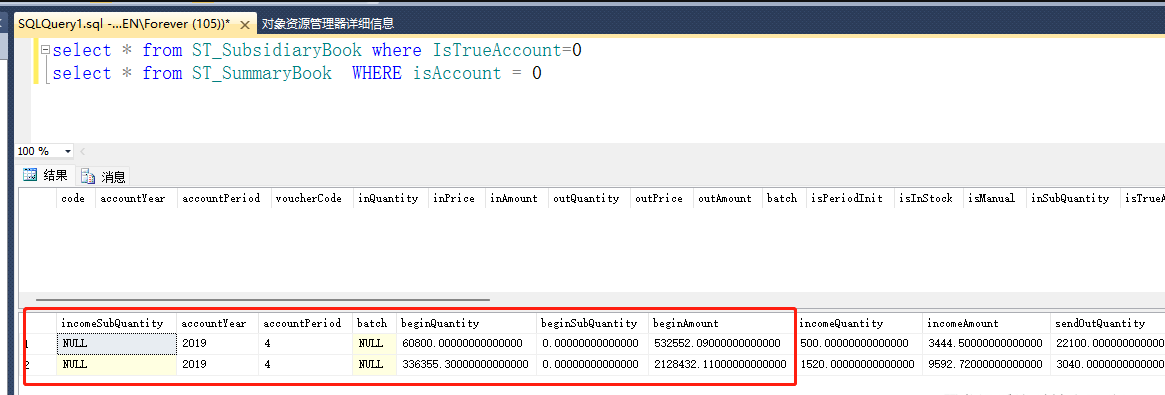Screen dimensions: 1165x395
Task: Click the isManual column header
Action: coord(994,198)
